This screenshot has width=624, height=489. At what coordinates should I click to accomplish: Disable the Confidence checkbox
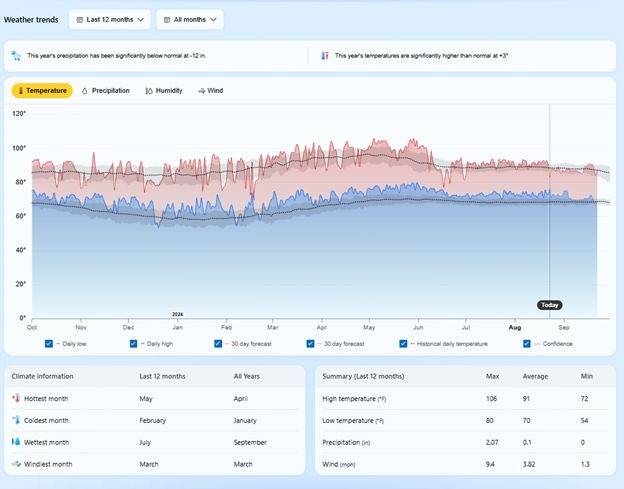527,344
